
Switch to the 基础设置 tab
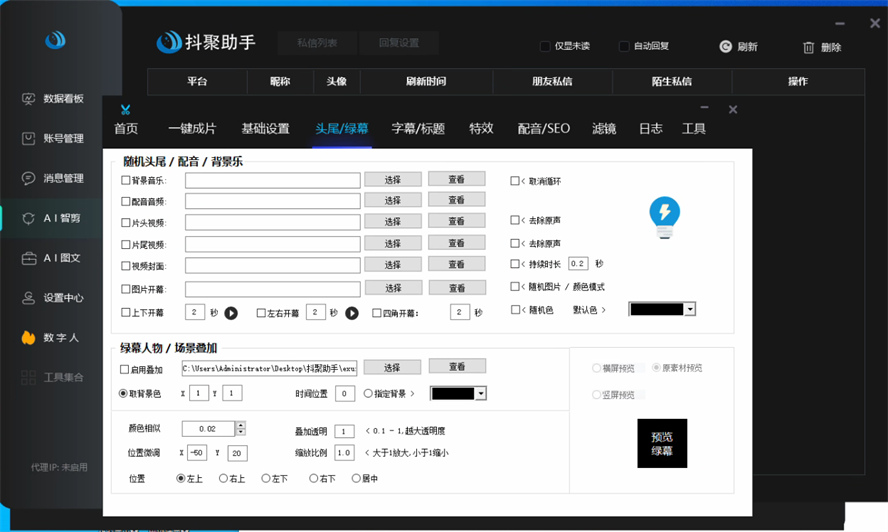coord(266,129)
